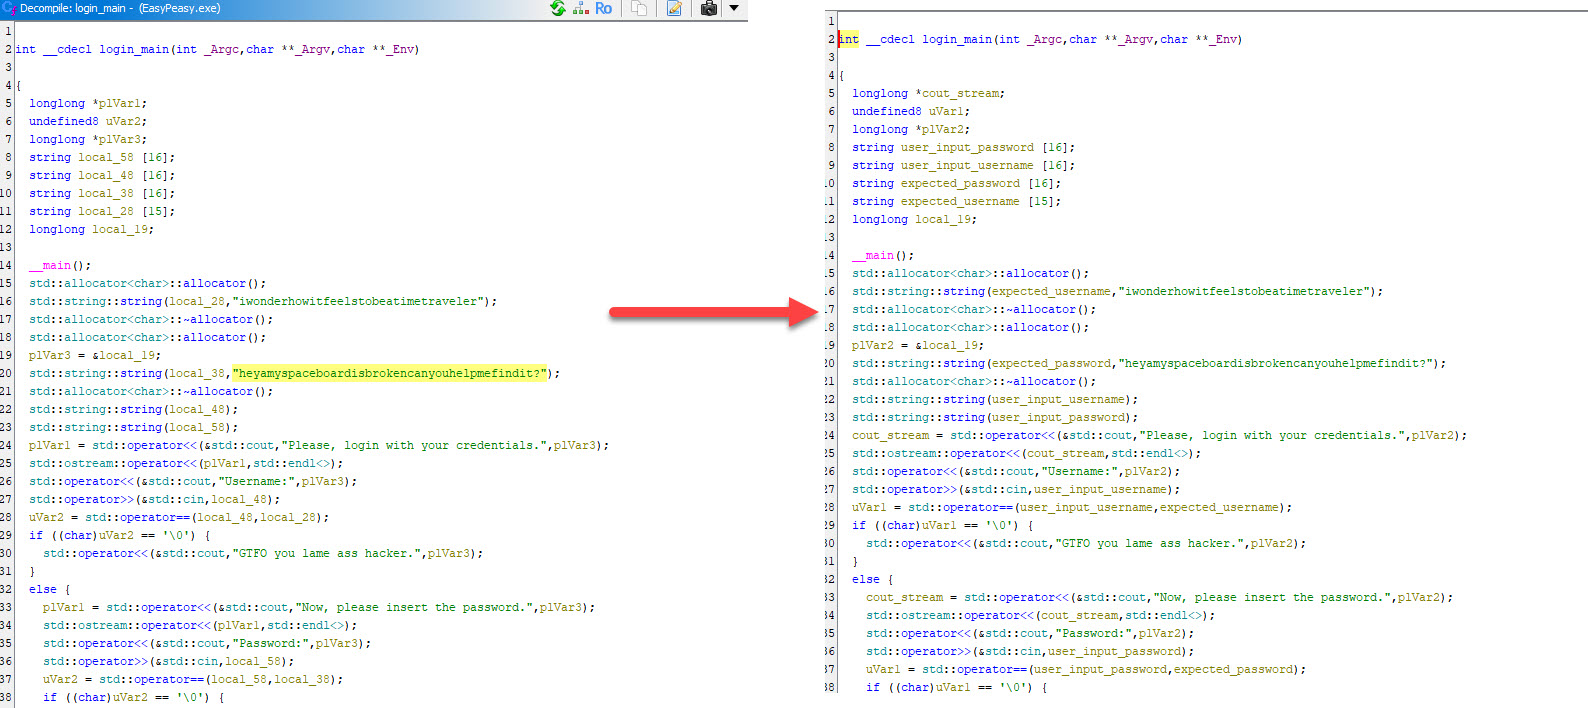Click user_input_password declaration in right pane

click(x=967, y=148)
